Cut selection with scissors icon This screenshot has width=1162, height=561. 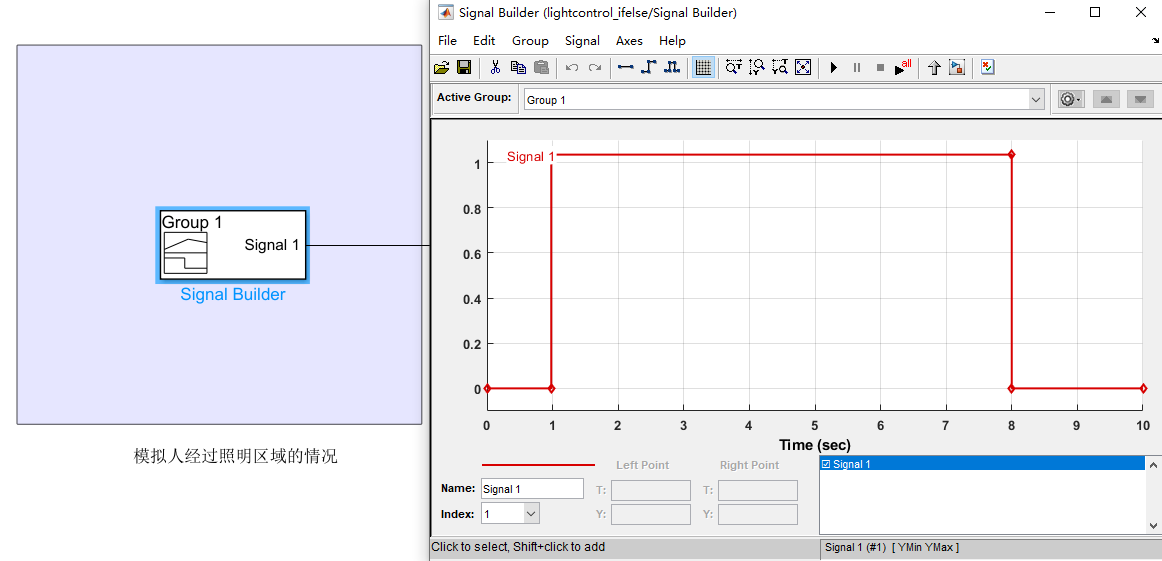[495, 67]
